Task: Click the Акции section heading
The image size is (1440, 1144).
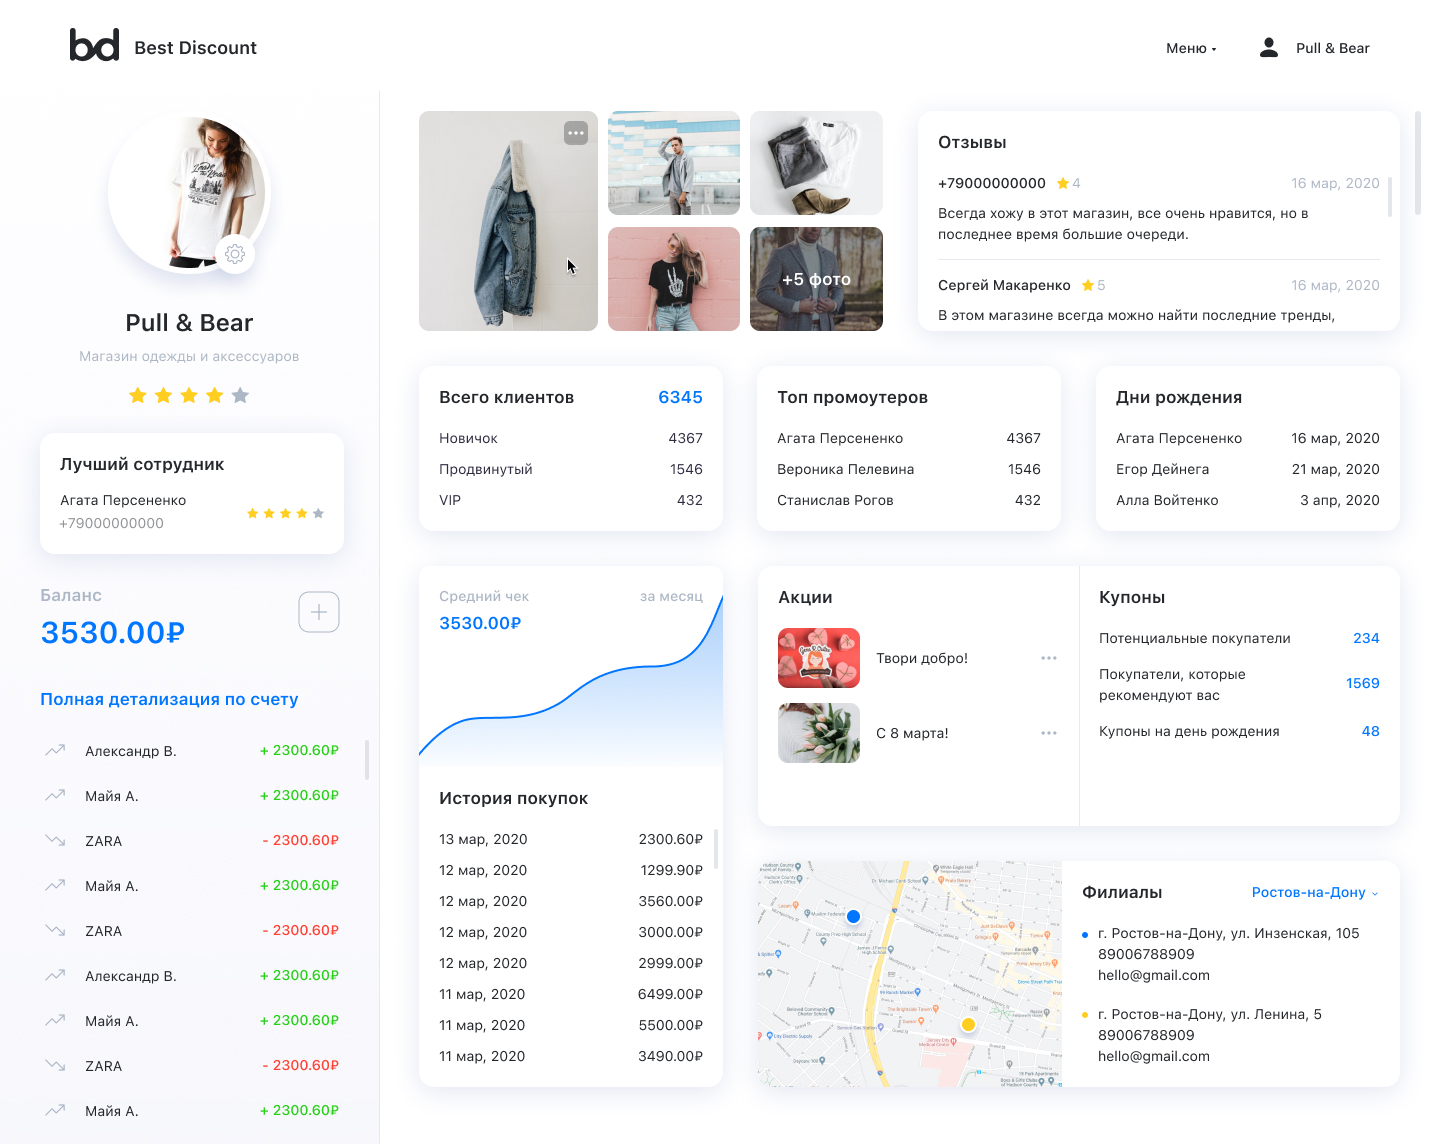Action: pyautogui.click(x=805, y=597)
